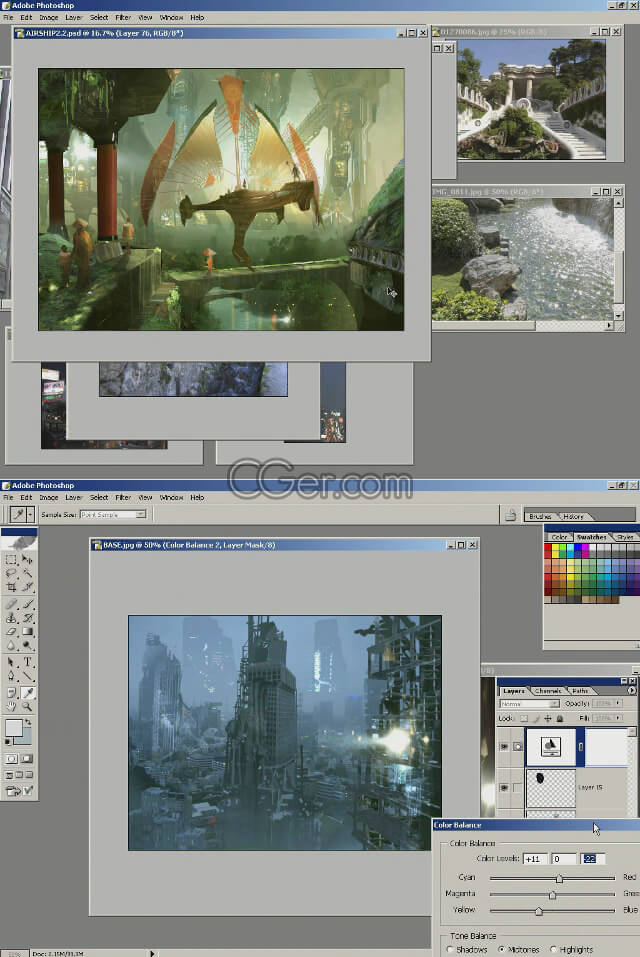Click the foreground color swatch in toolbox
Screen dimensions: 640x957
coord(13,728)
